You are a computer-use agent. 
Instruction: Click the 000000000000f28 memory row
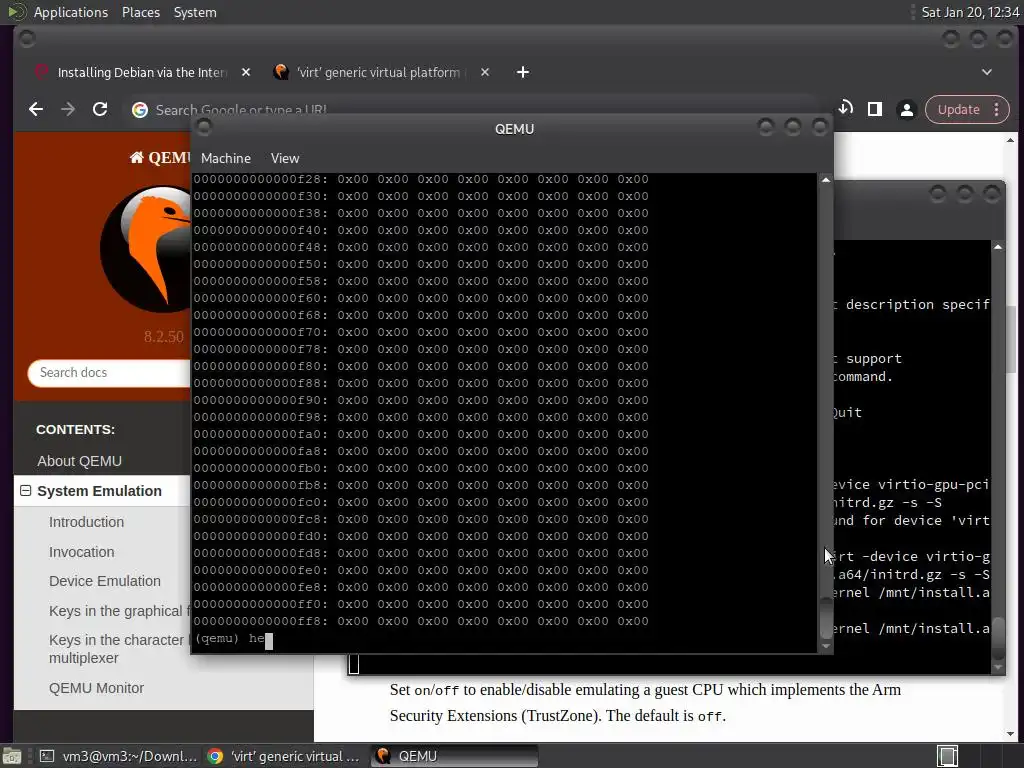click(421, 179)
